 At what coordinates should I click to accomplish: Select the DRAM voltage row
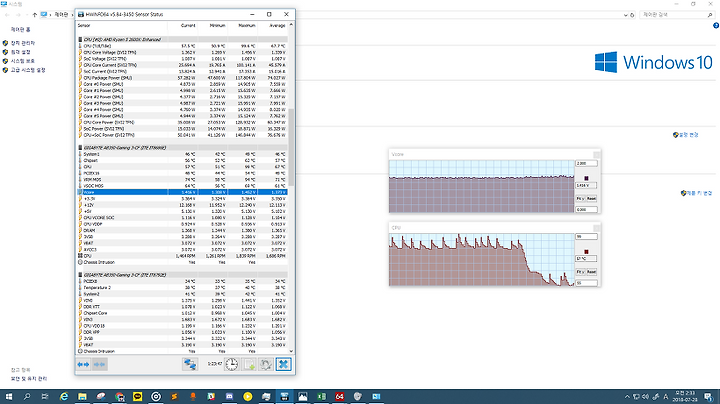182,230
